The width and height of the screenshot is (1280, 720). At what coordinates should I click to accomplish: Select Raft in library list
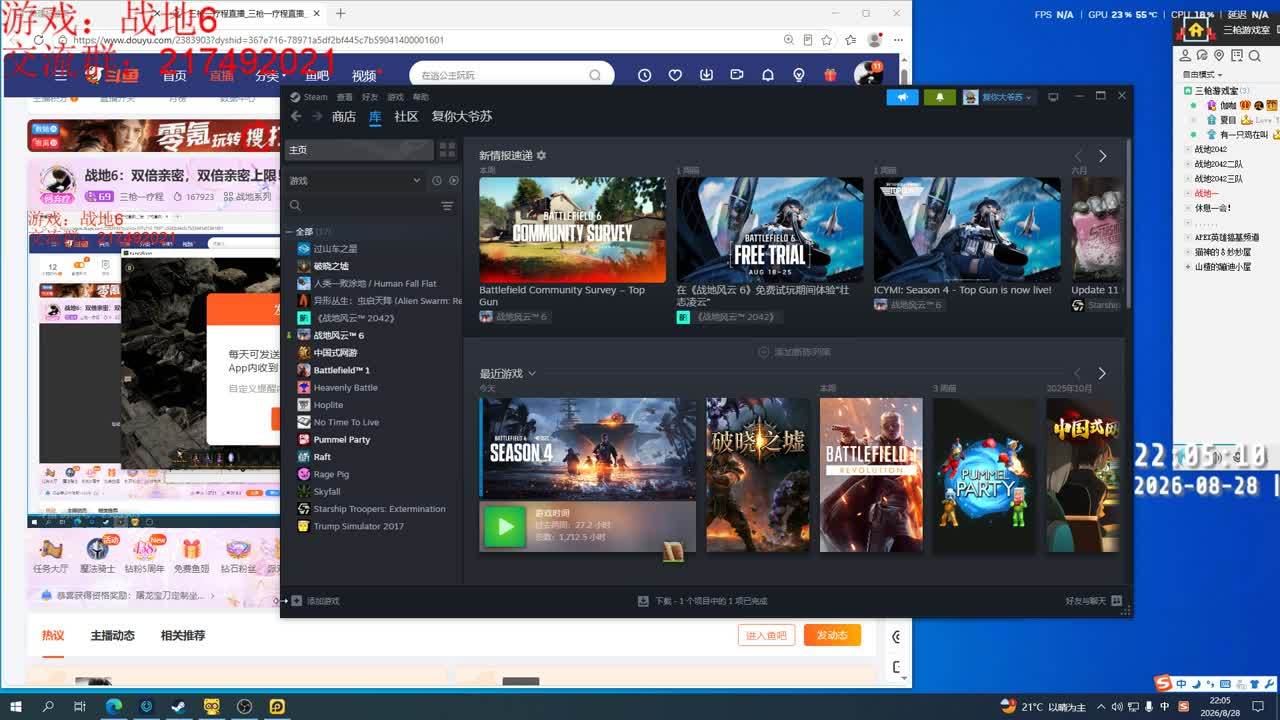pos(322,457)
